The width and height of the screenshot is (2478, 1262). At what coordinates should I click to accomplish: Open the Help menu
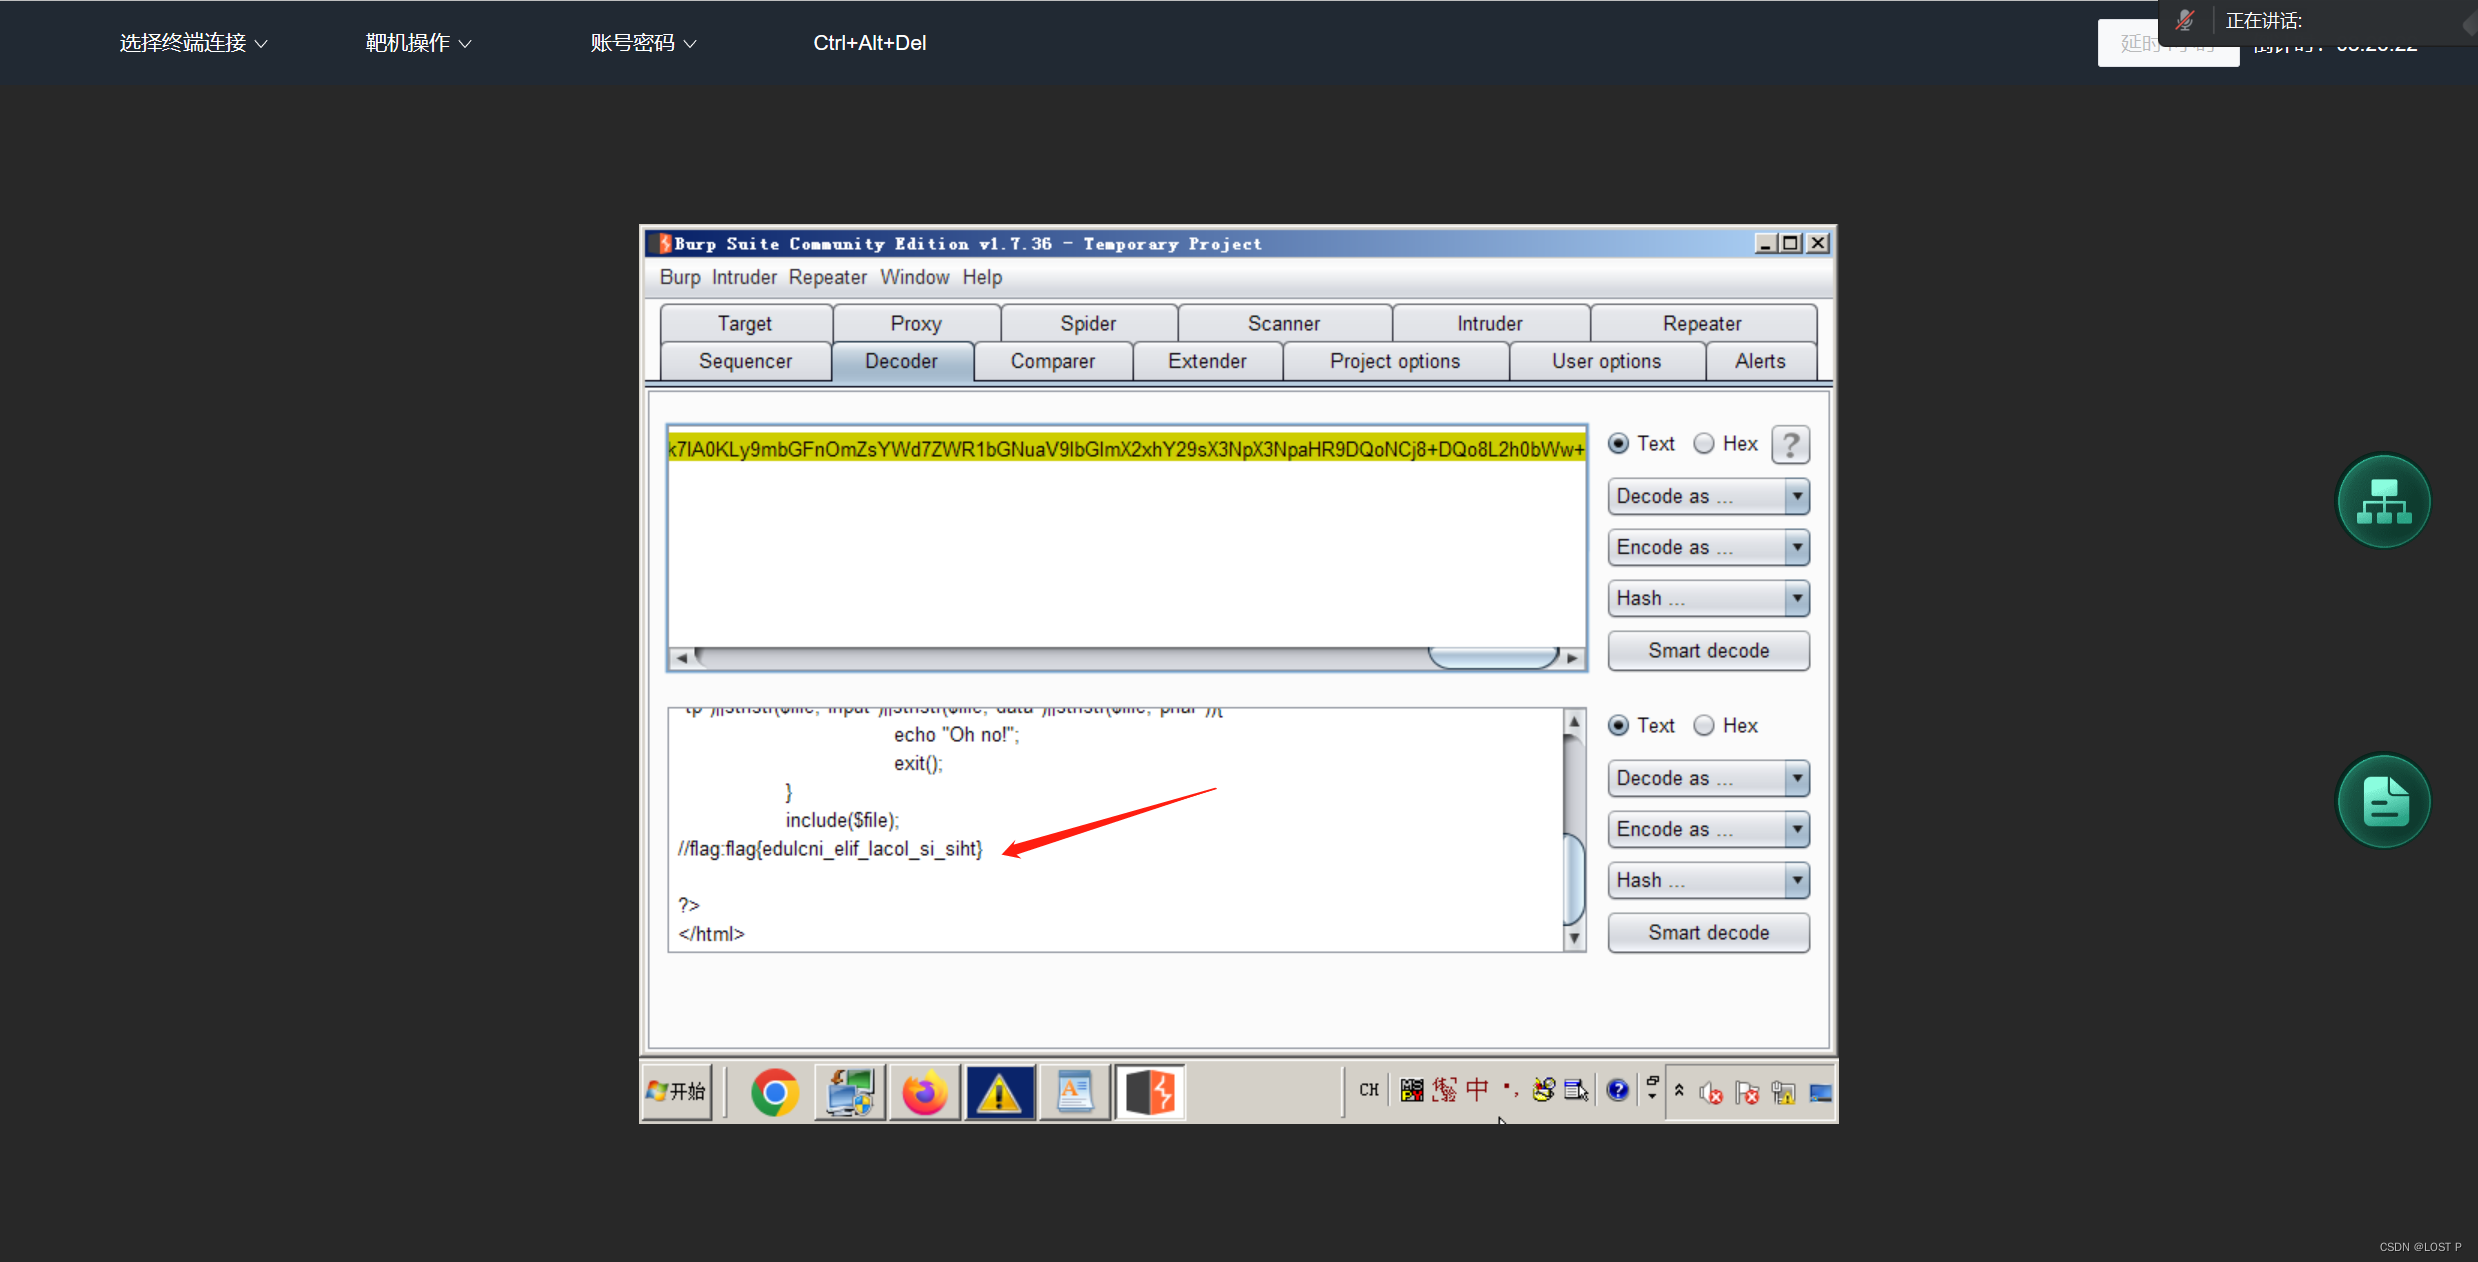pos(982,277)
